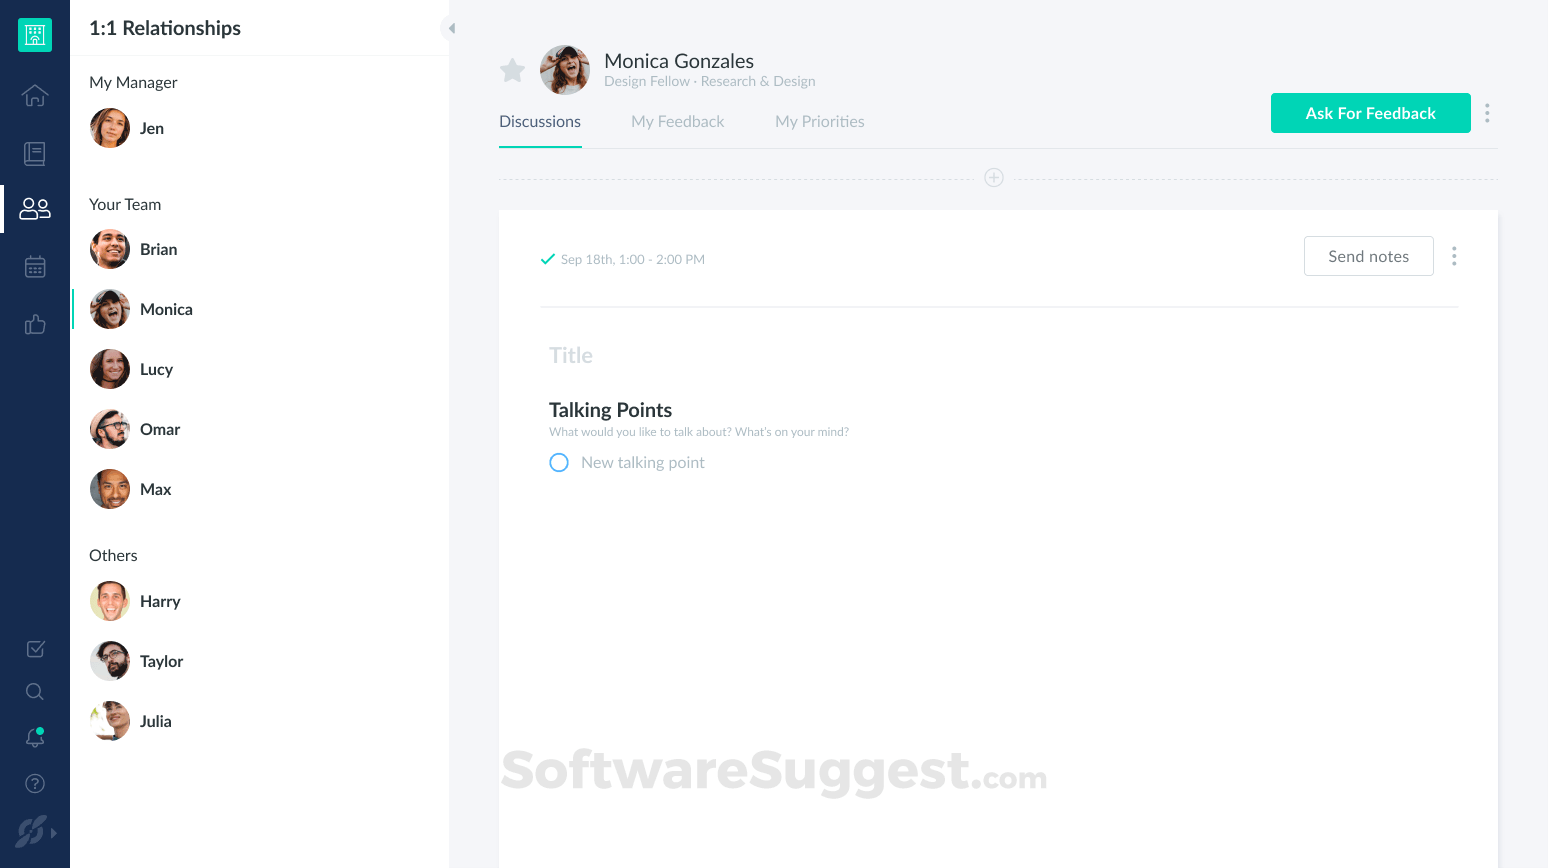Toggle the meeting completed checkmark near Sep 18th
Viewport: 1548px width, 868px height.
point(547,258)
